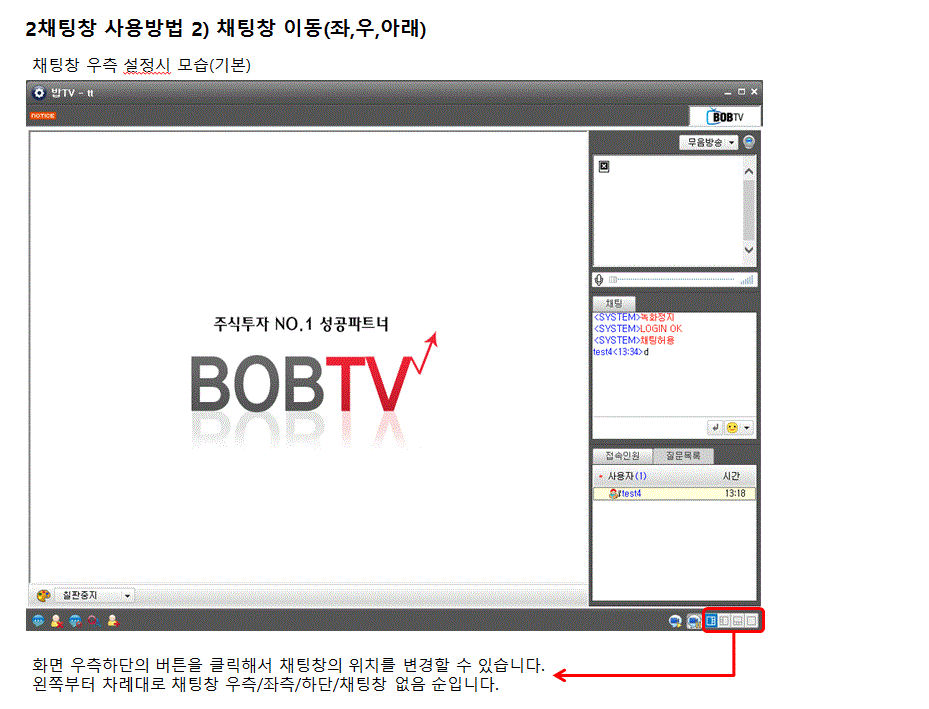
Task: Click the scroll down arrow in video panel
Action: (749, 250)
